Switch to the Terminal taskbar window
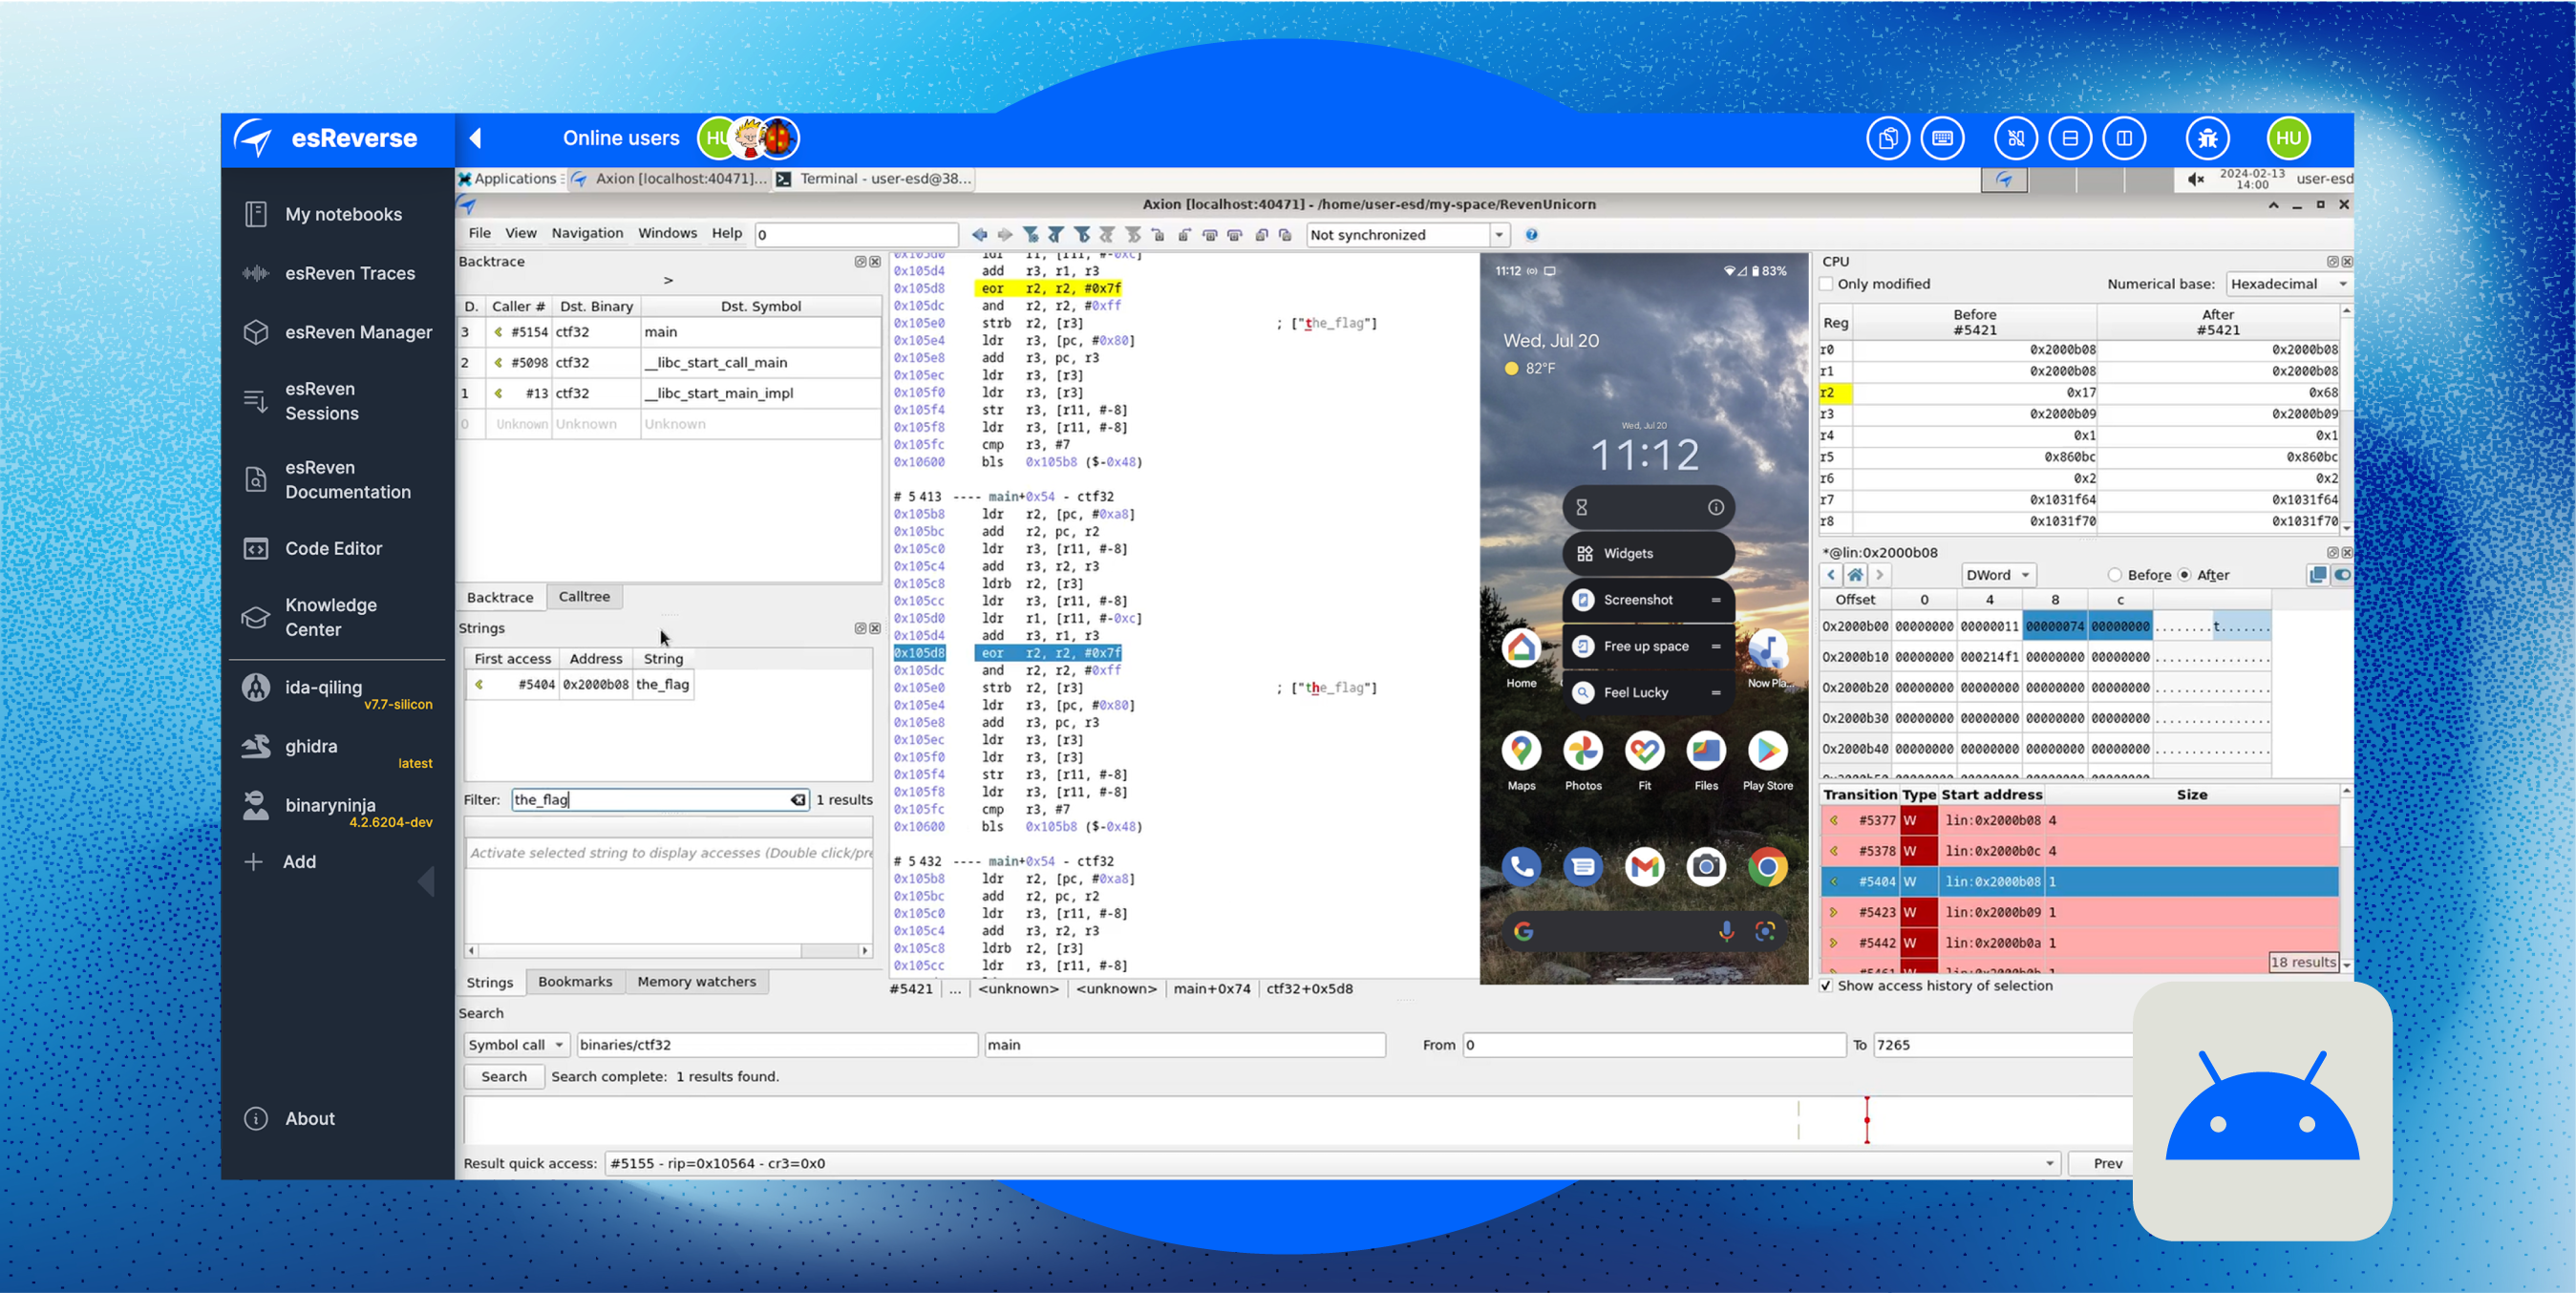This screenshot has height=1293, width=2576. [x=875, y=179]
